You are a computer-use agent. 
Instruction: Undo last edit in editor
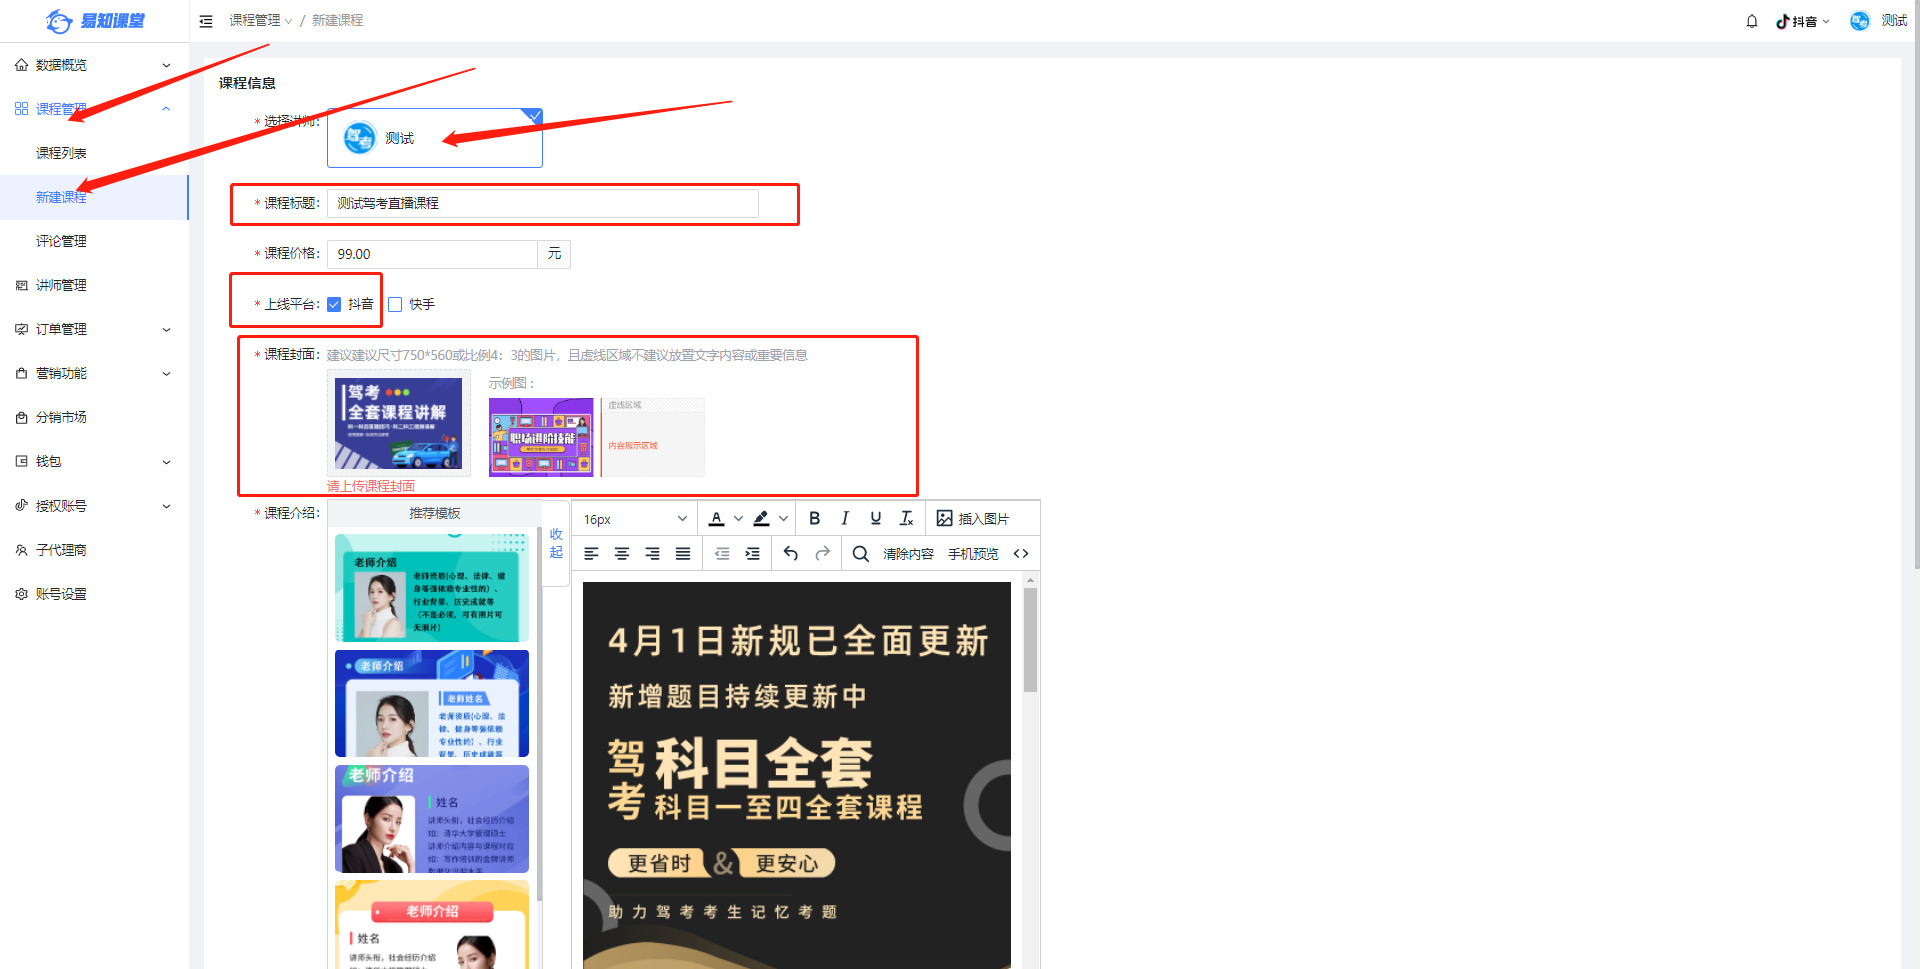[791, 553]
